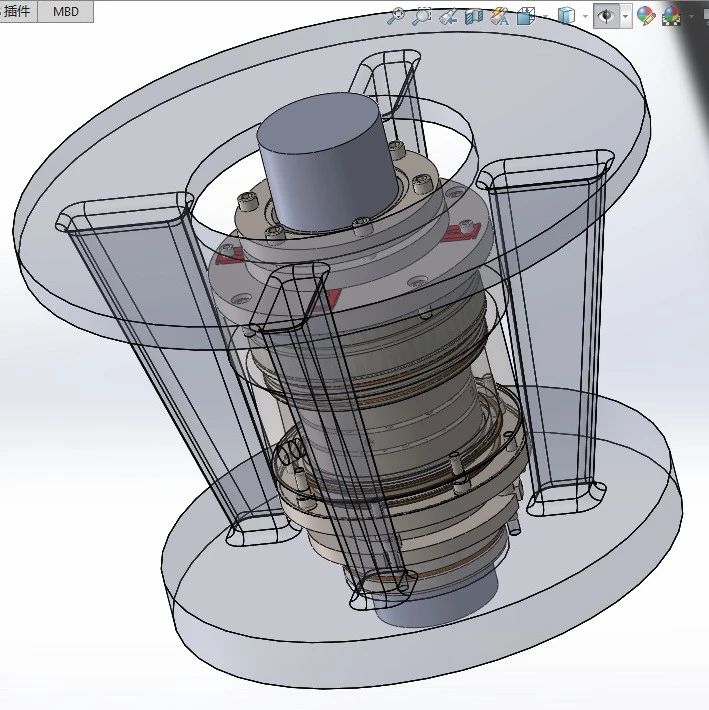Open Dynamic Annotation Views
The height and width of the screenshot is (710, 709).
(500, 16)
